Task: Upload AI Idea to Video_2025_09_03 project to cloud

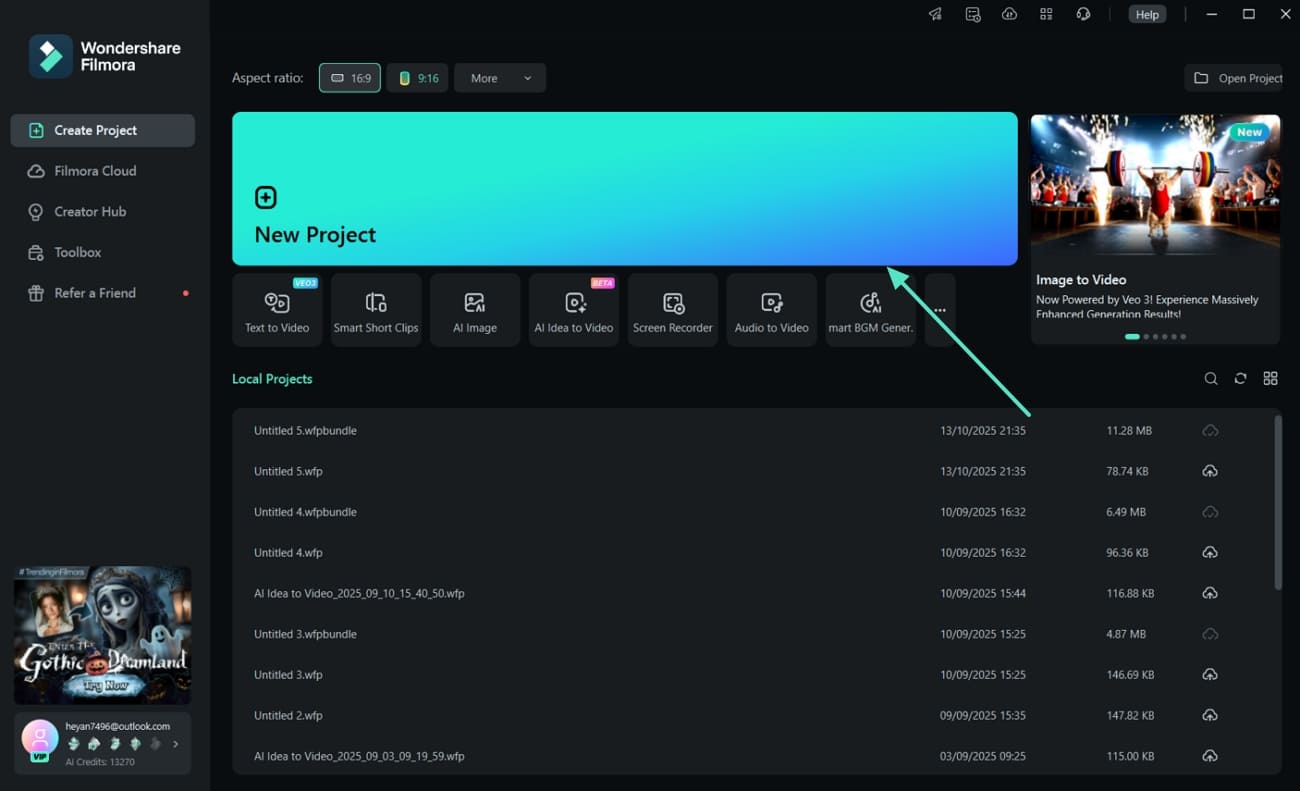Action: [1210, 756]
